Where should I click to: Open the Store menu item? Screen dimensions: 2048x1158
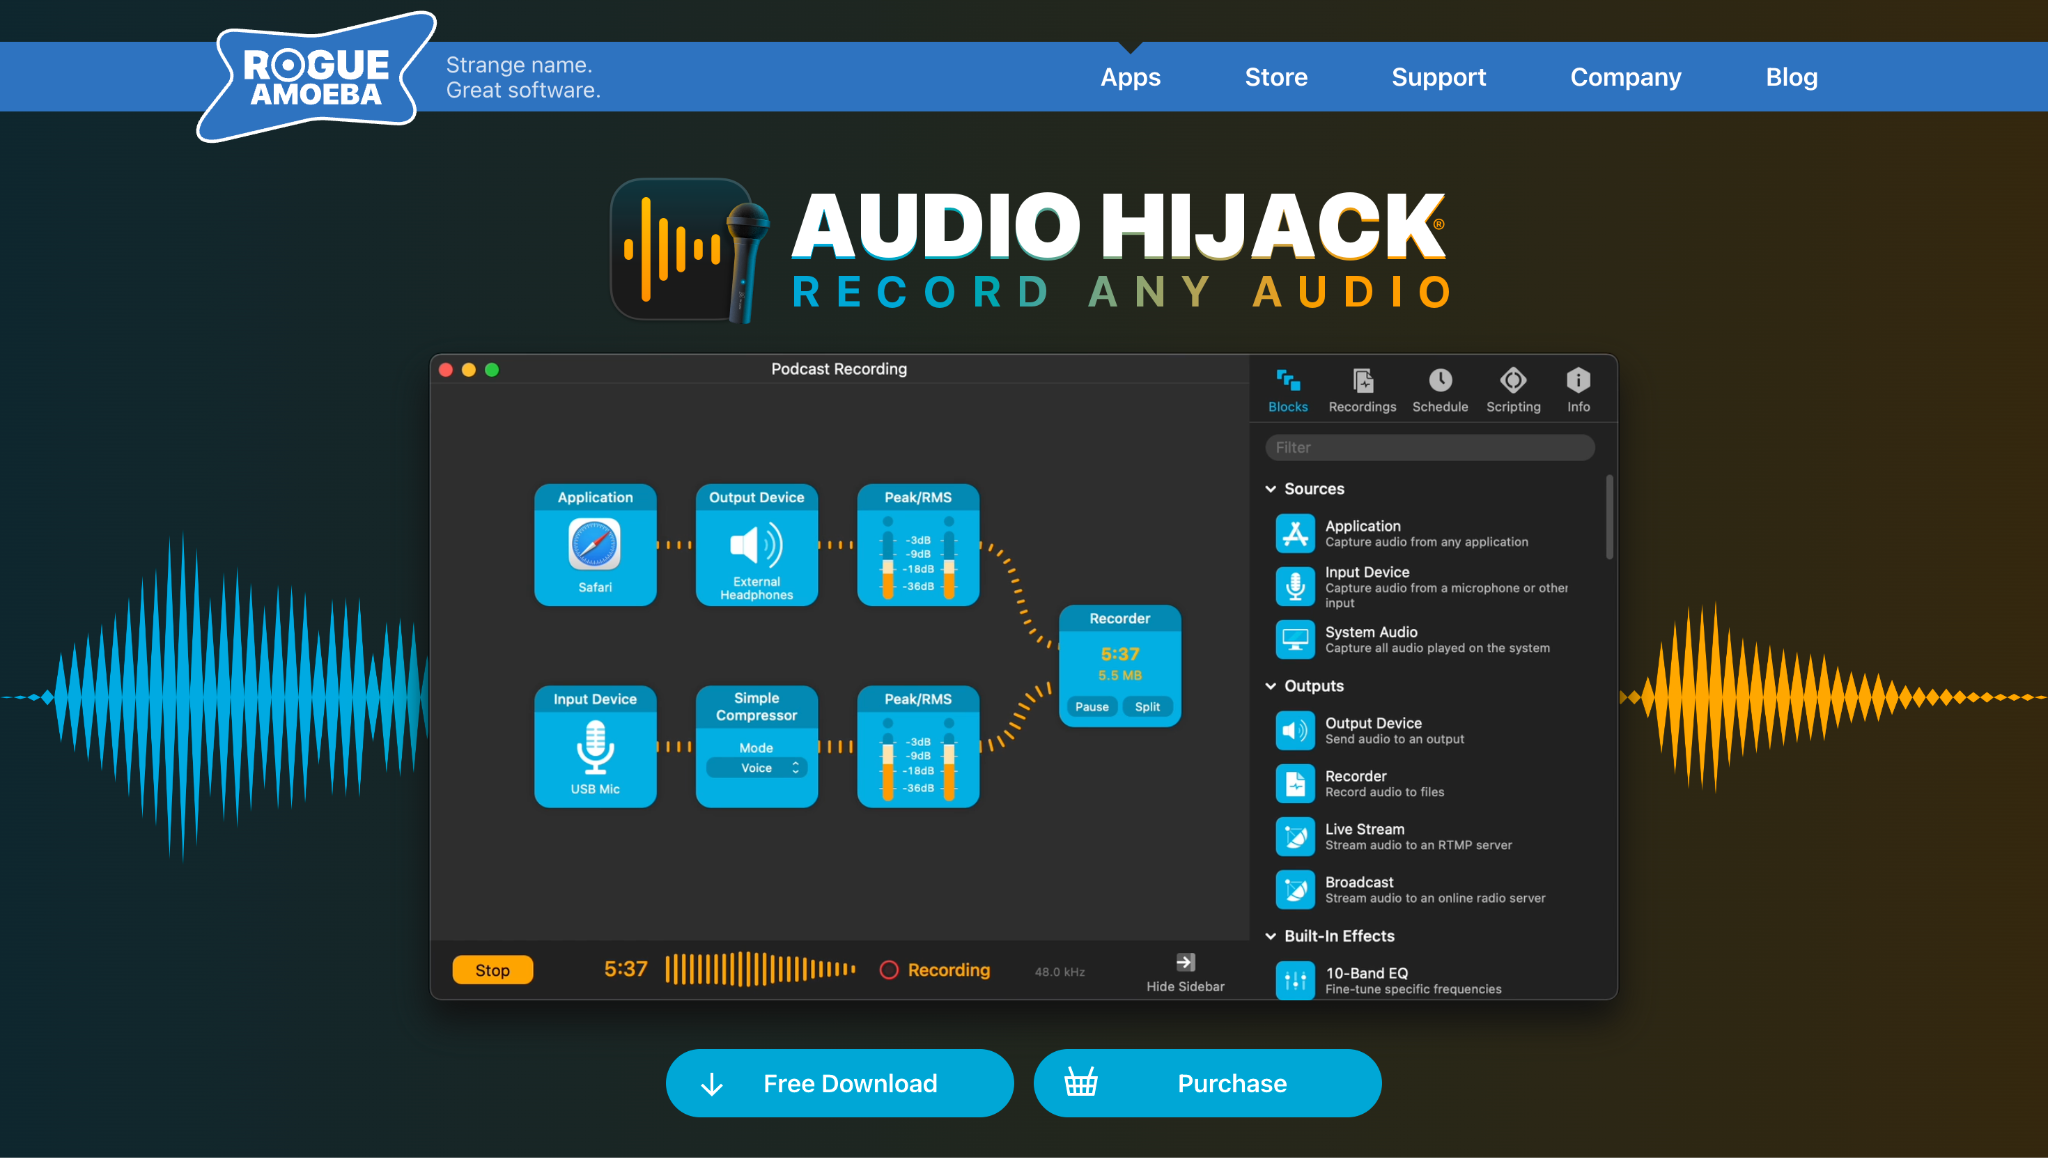(x=1276, y=77)
